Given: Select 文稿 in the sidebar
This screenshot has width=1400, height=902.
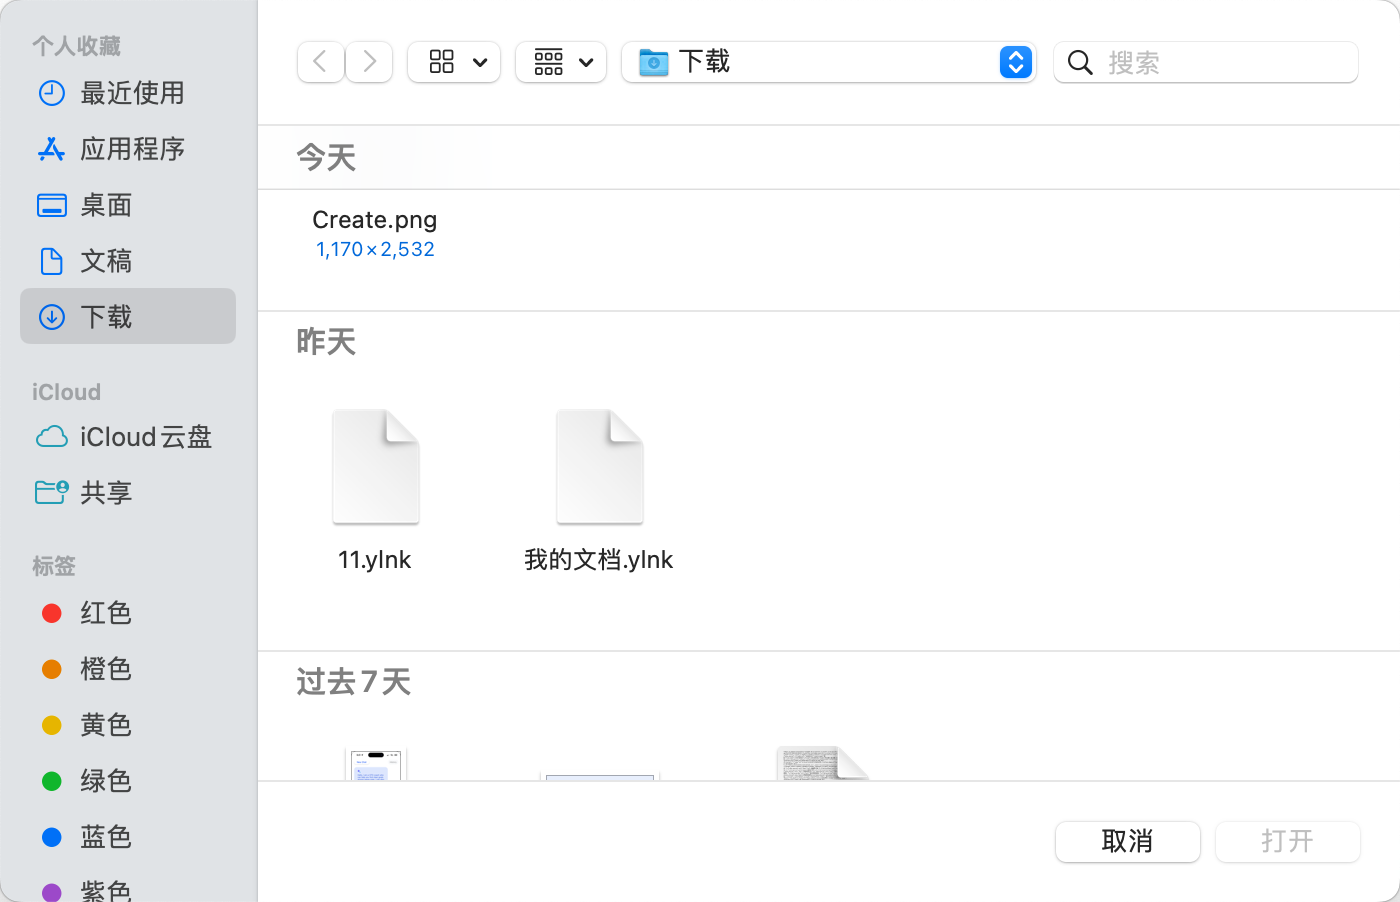Looking at the screenshot, I should point(128,261).
